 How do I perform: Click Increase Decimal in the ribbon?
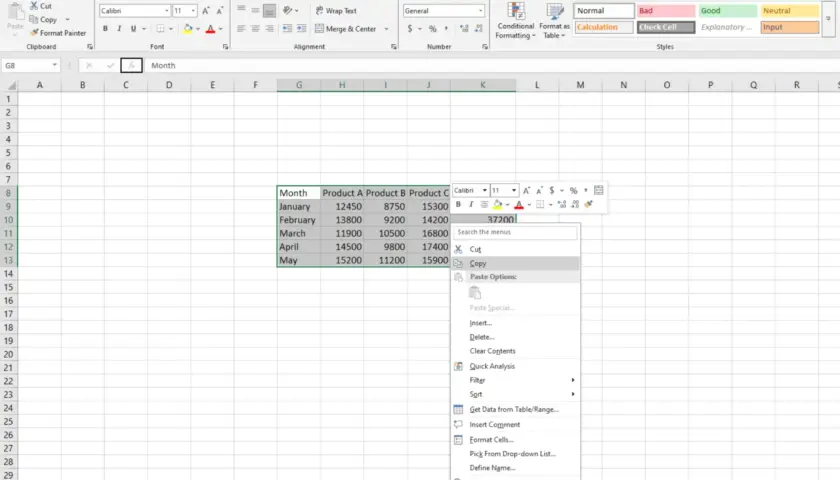tap(464, 28)
